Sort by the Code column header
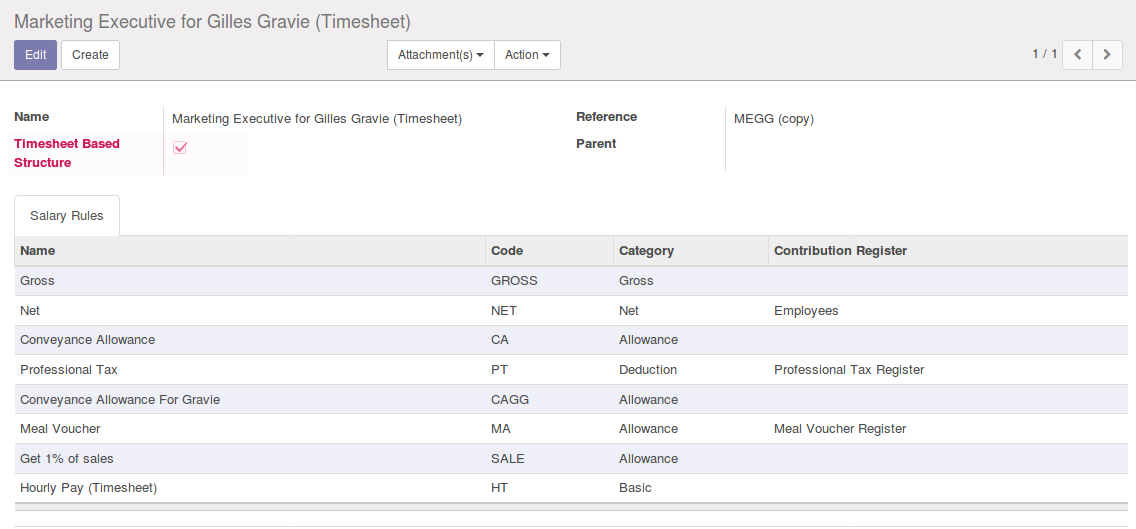 (507, 251)
